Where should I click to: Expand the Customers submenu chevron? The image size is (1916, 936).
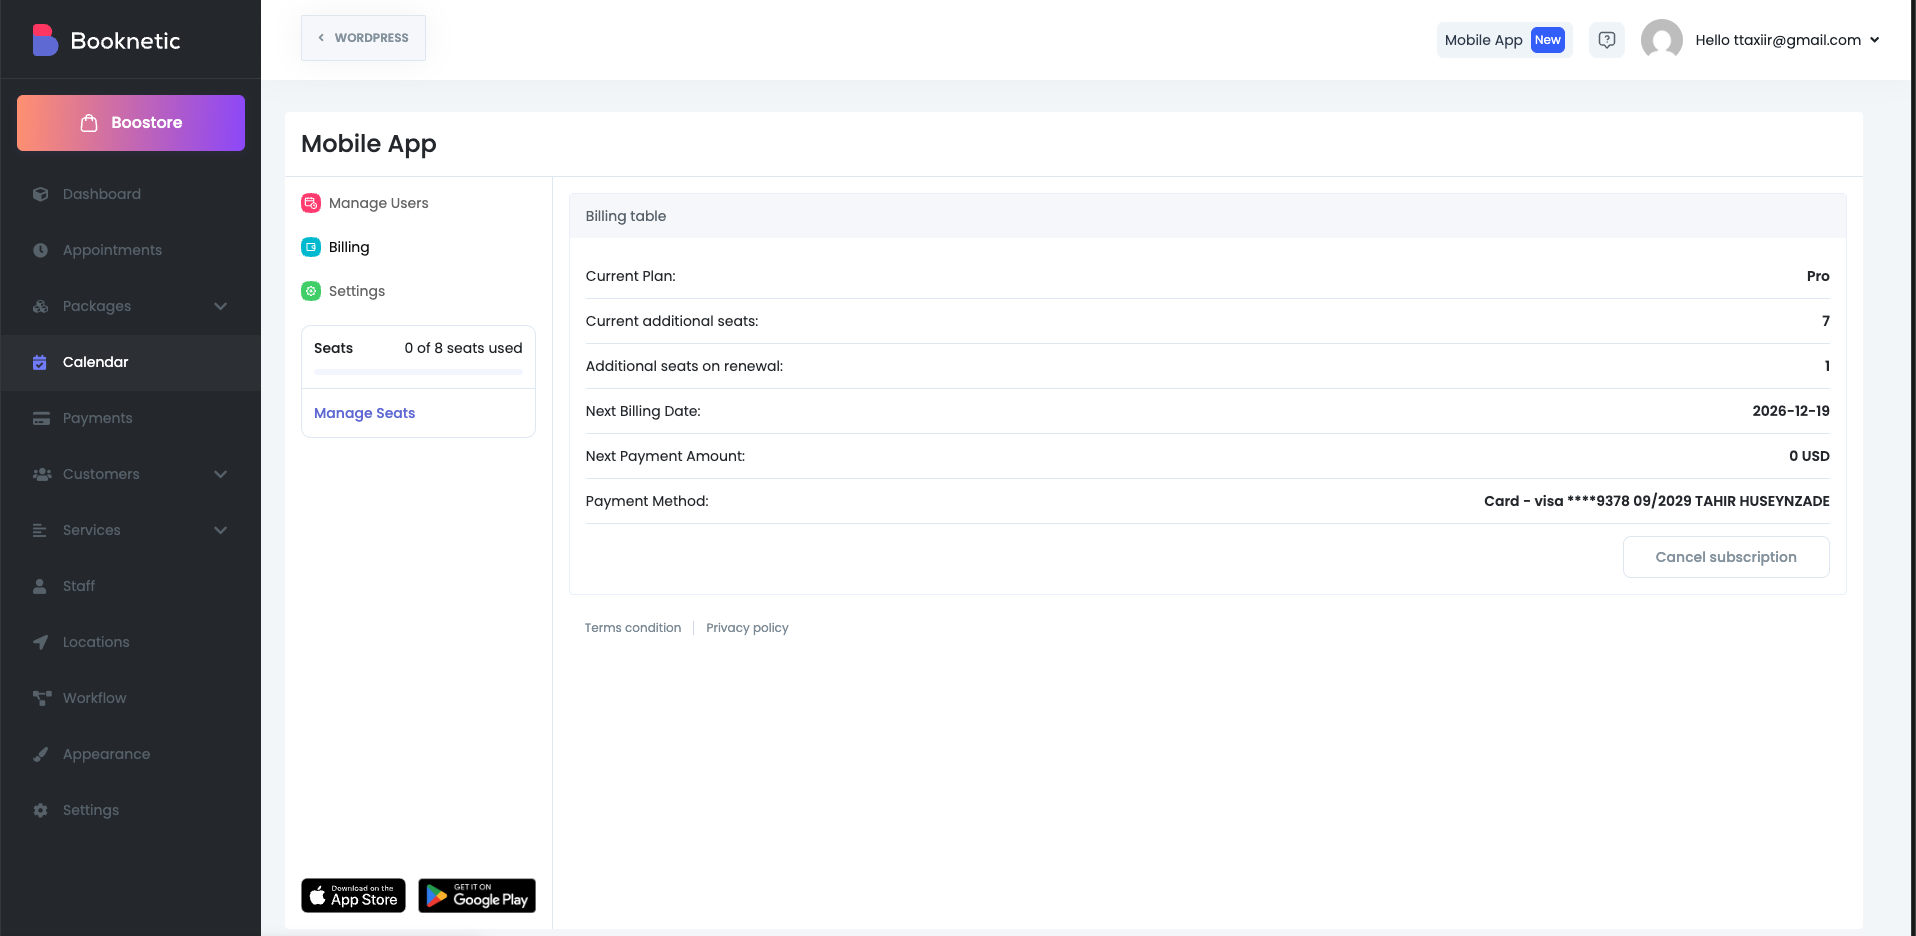(220, 474)
